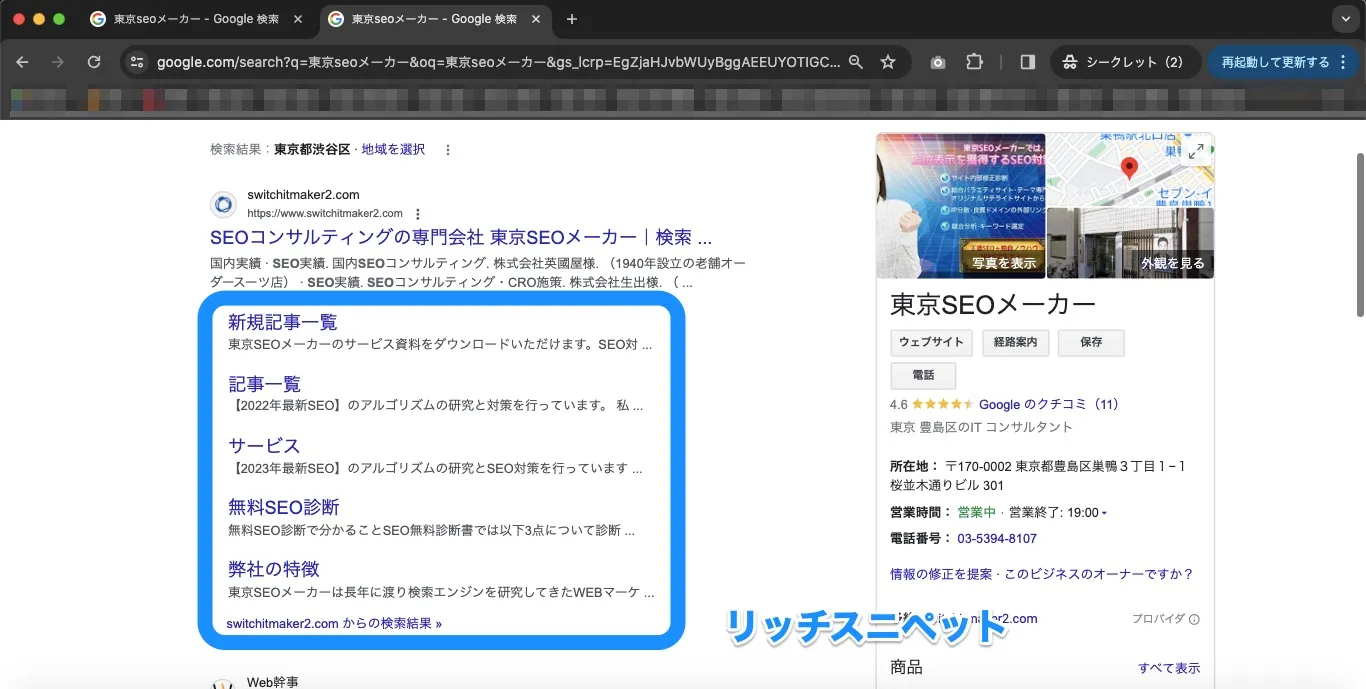Click すべて表示 link beside 商品
Viewport: 1366px width, 689px height.
click(x=1169, y=668)
